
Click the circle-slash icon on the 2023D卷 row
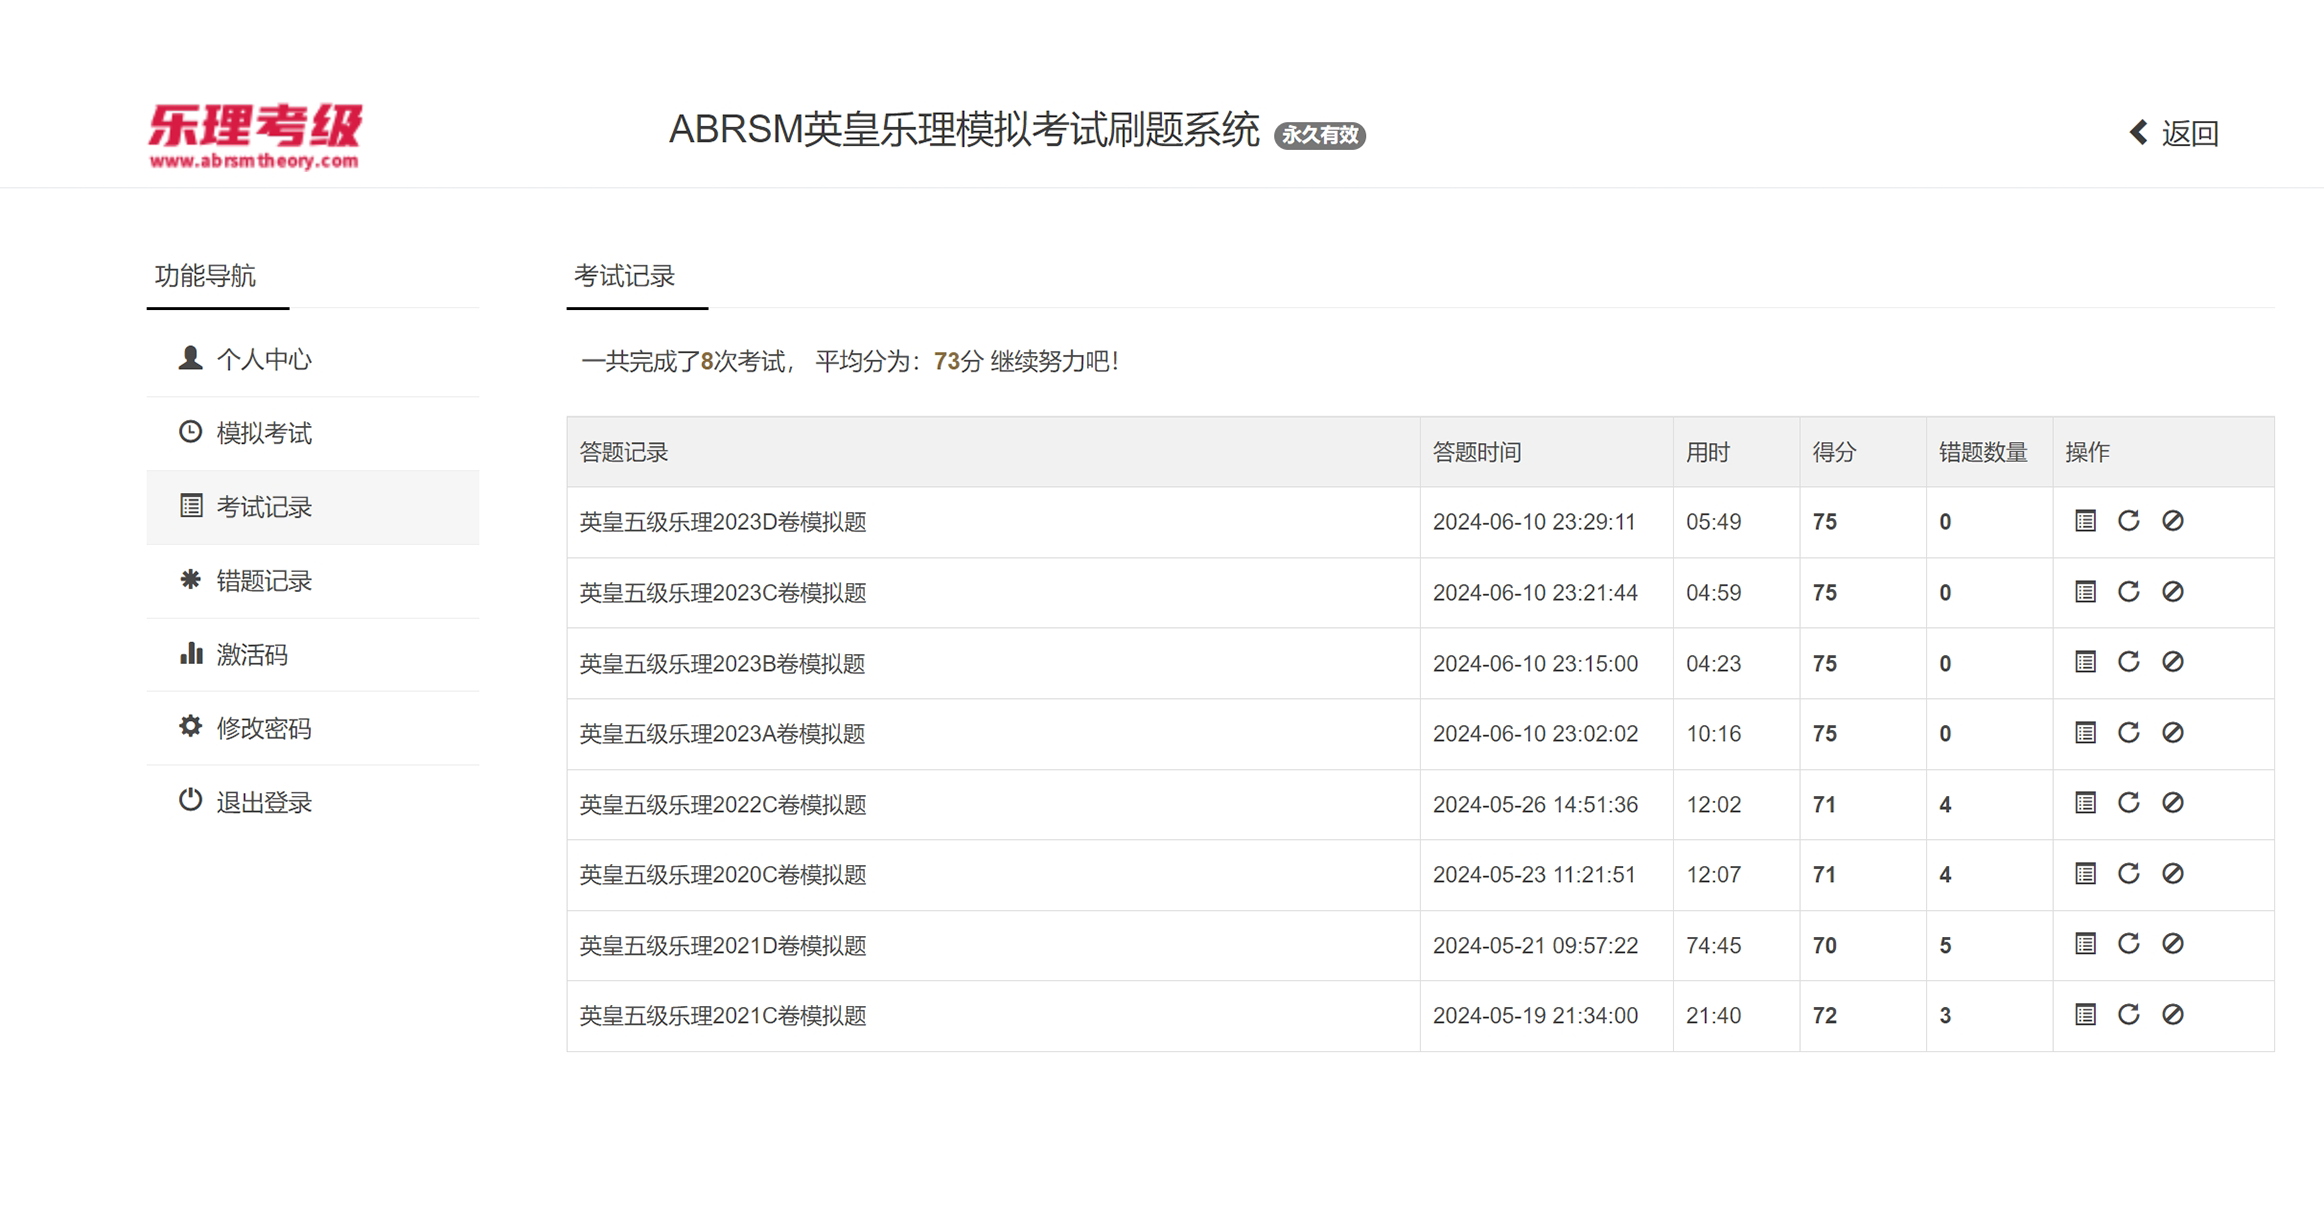(2173, 521)
